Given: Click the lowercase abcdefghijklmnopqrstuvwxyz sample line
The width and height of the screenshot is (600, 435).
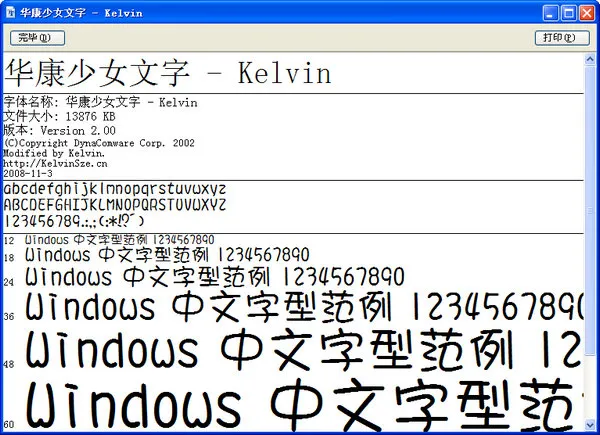Looking at the screenshot, I should 115,189.
